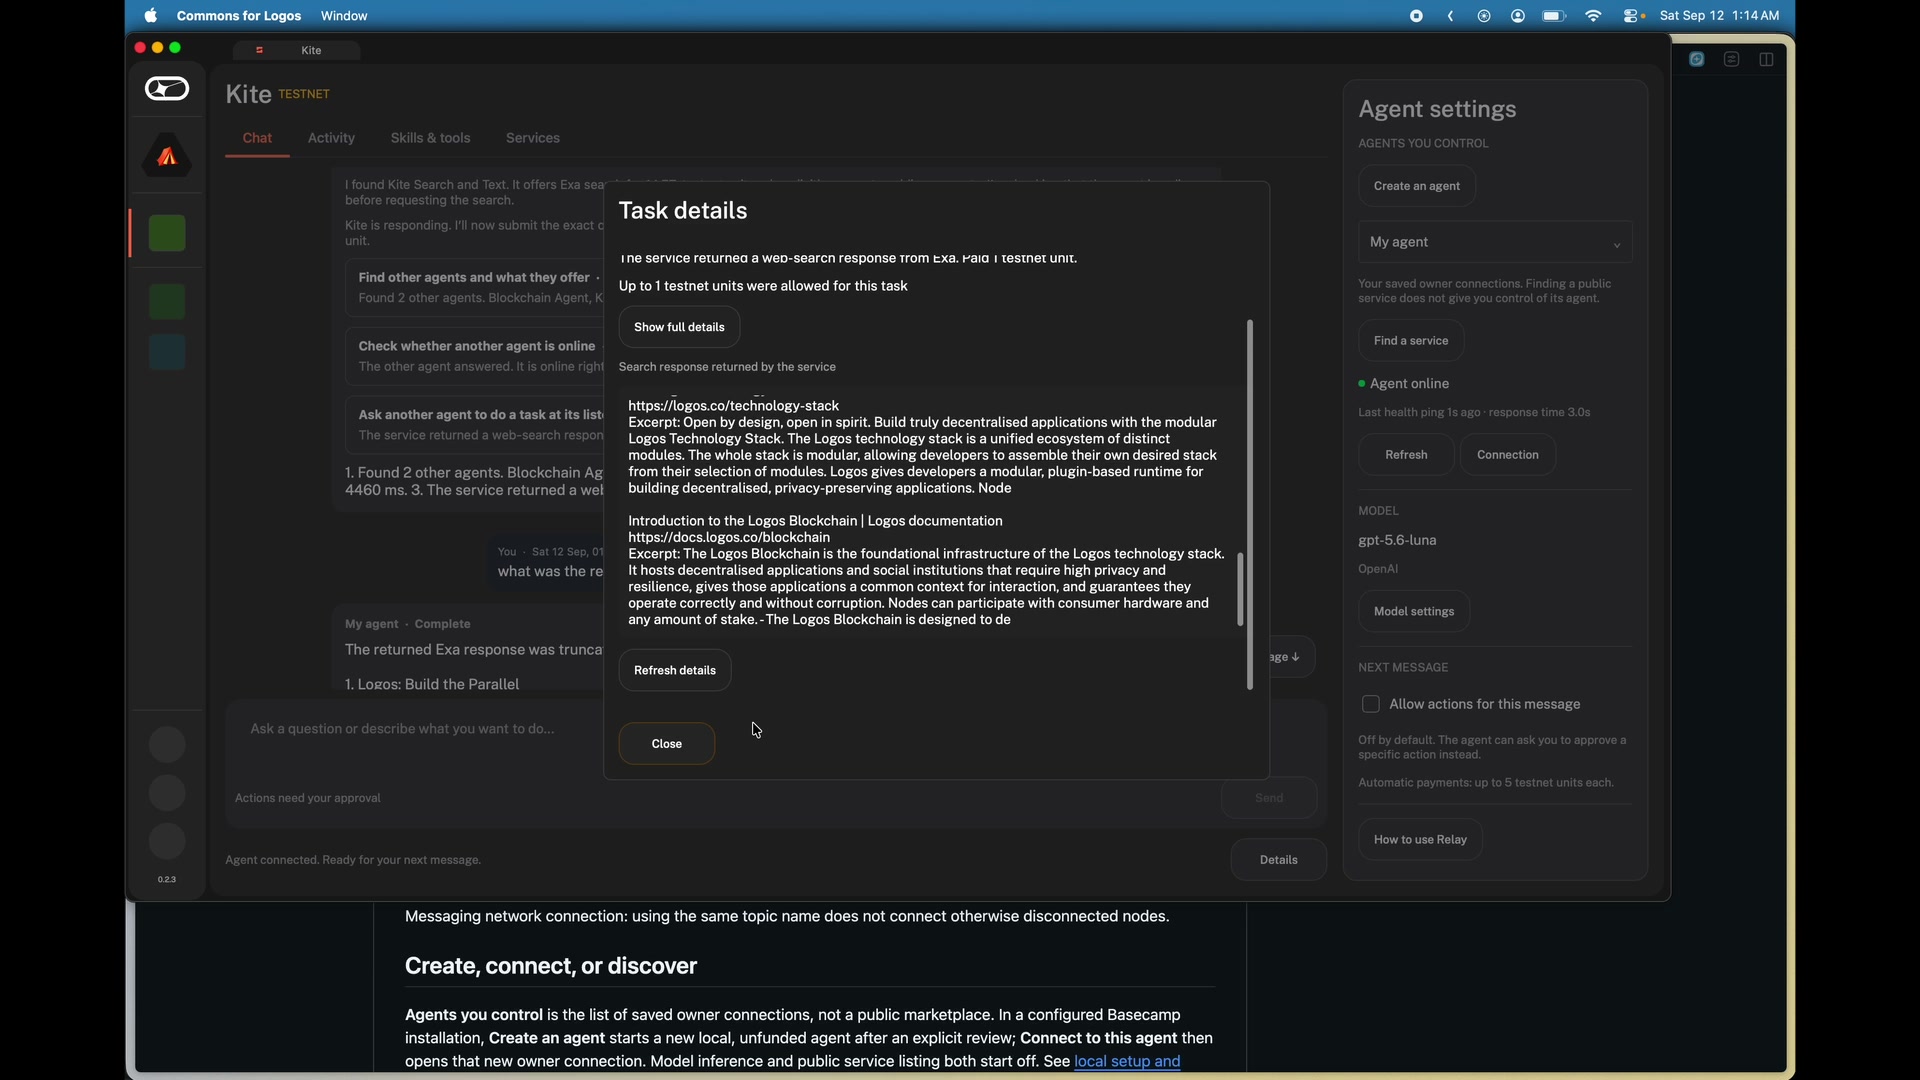
Task: Enable Allow actions for this message
Action: 1371,705
